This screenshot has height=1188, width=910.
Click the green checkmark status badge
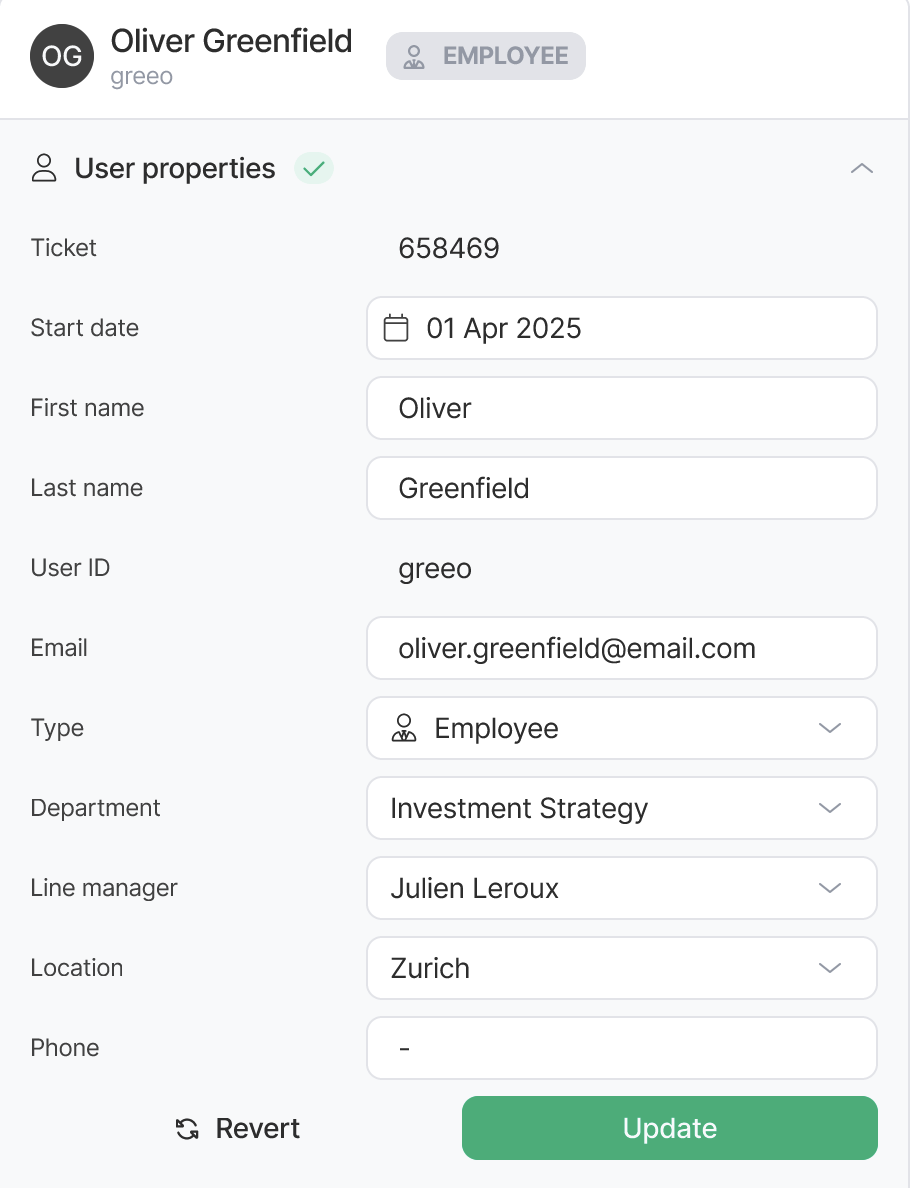click(314, 169)
